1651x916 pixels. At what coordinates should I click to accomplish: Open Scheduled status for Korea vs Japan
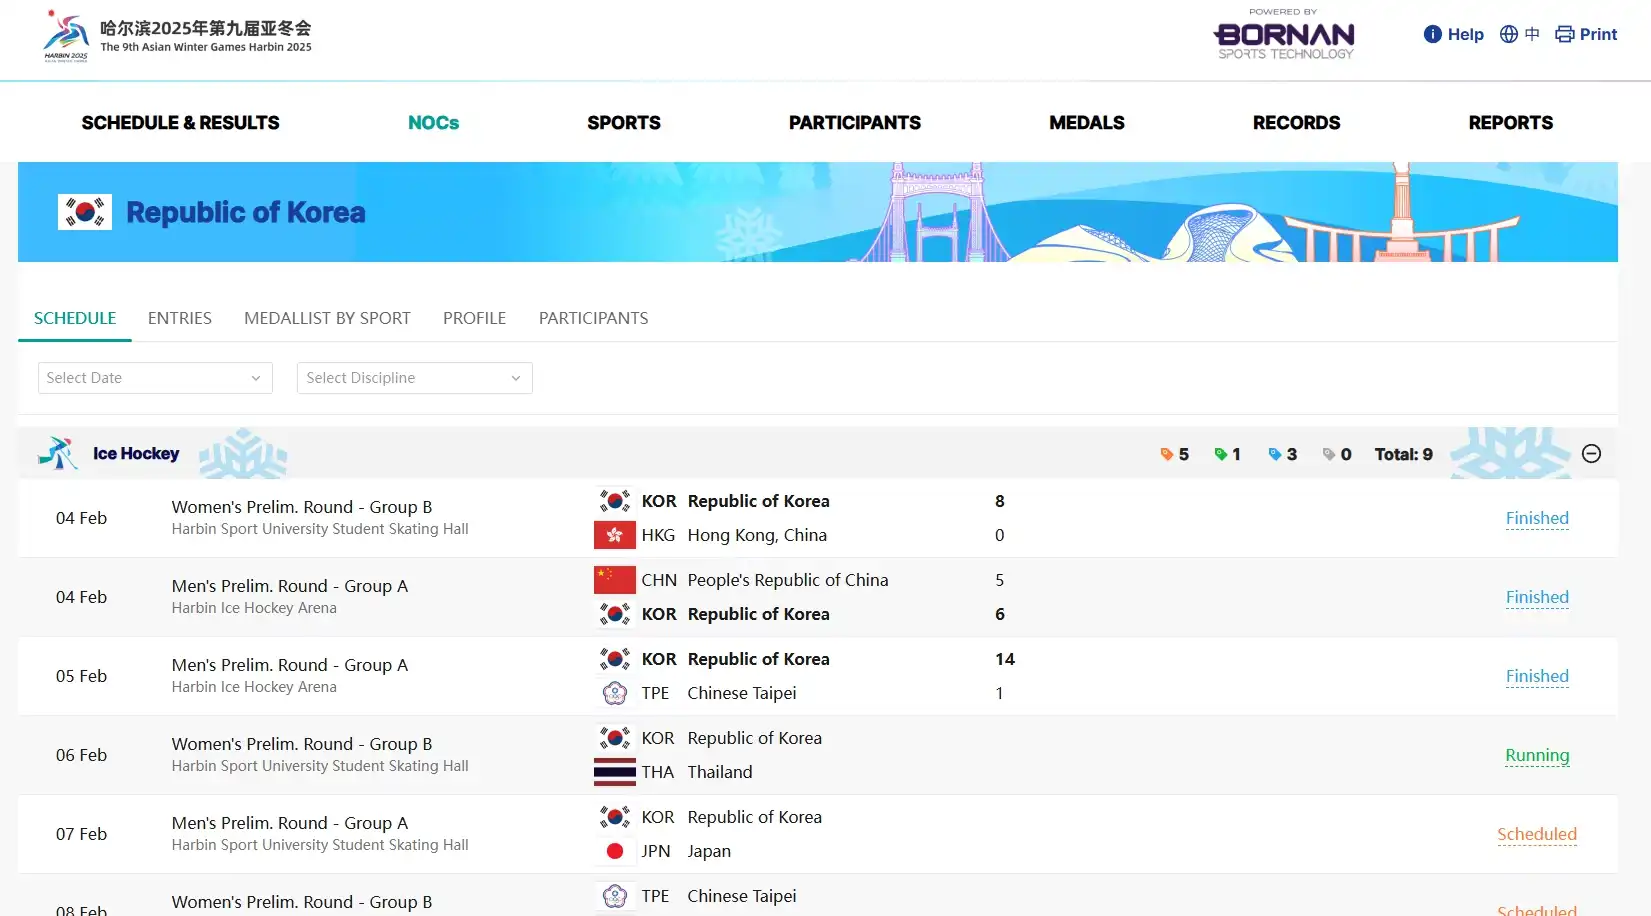(1537, 834)
